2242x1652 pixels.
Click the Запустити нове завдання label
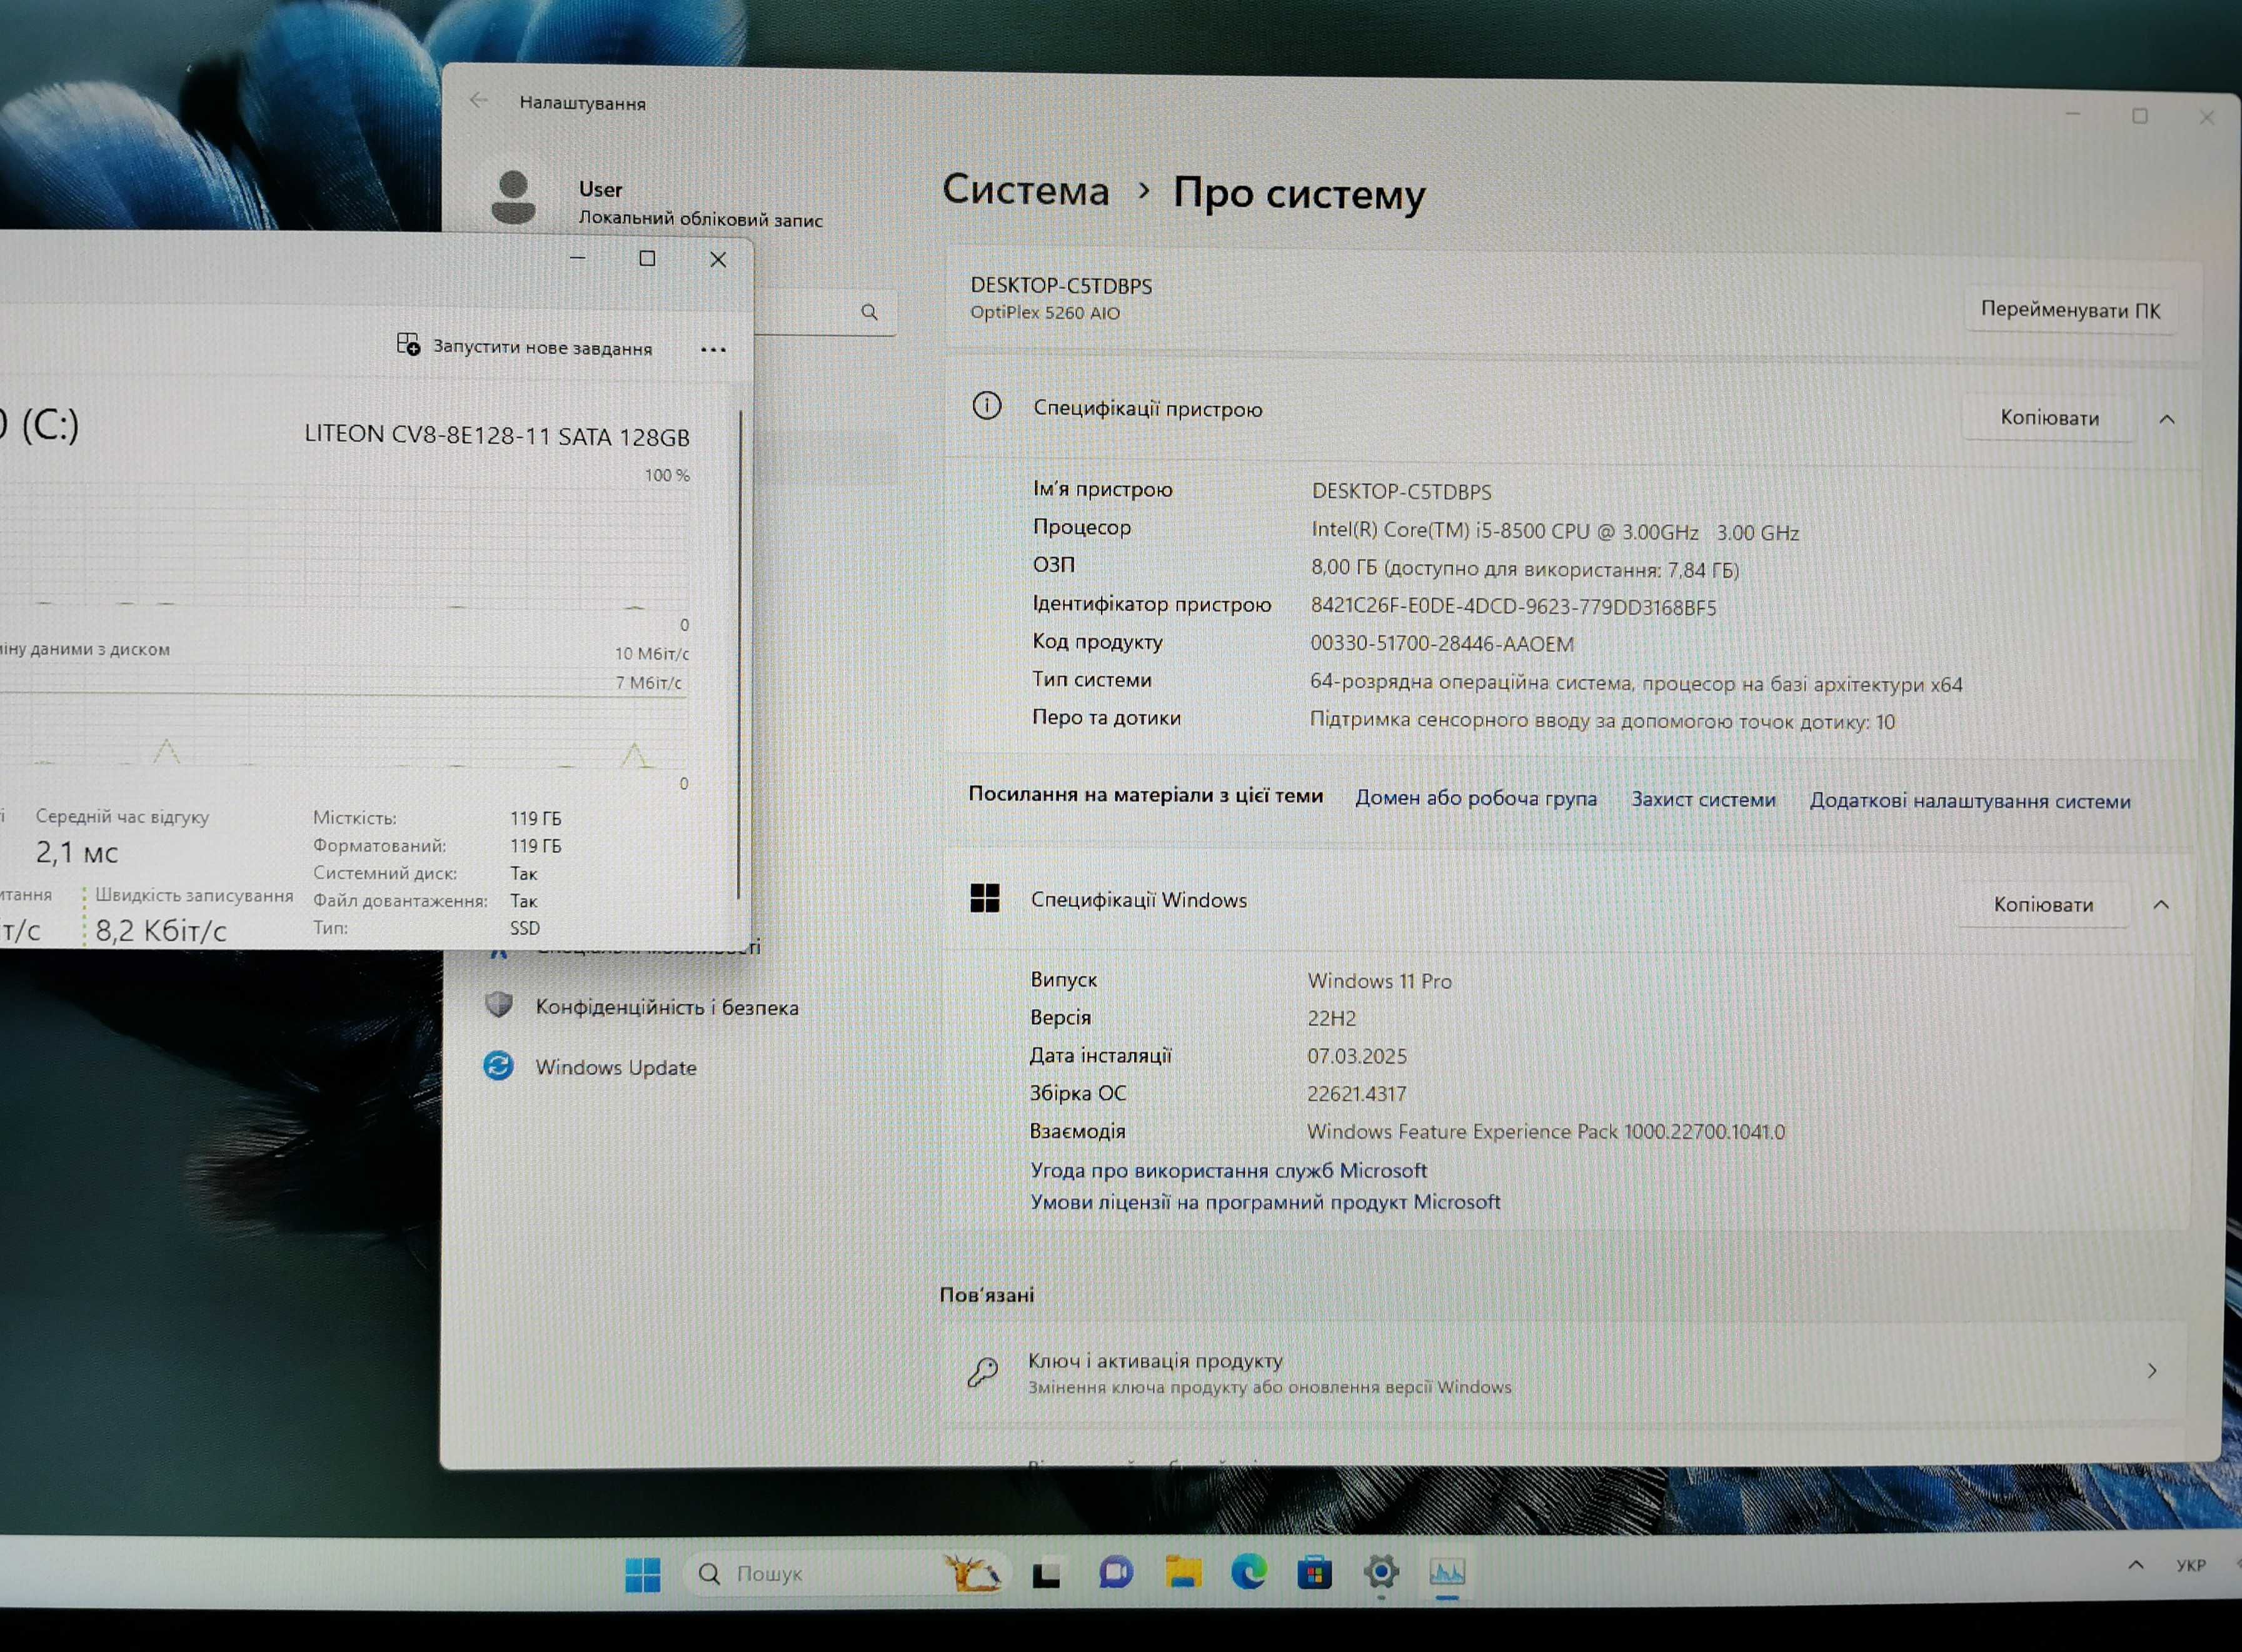click(x=542, y=347)
